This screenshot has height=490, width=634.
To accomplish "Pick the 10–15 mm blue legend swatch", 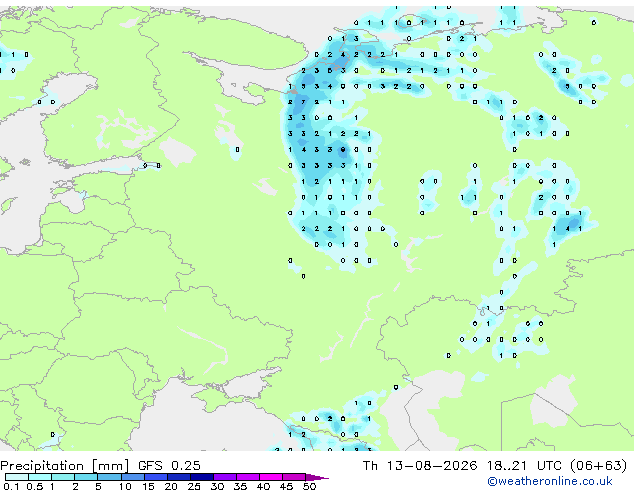I will click(132, 477).
